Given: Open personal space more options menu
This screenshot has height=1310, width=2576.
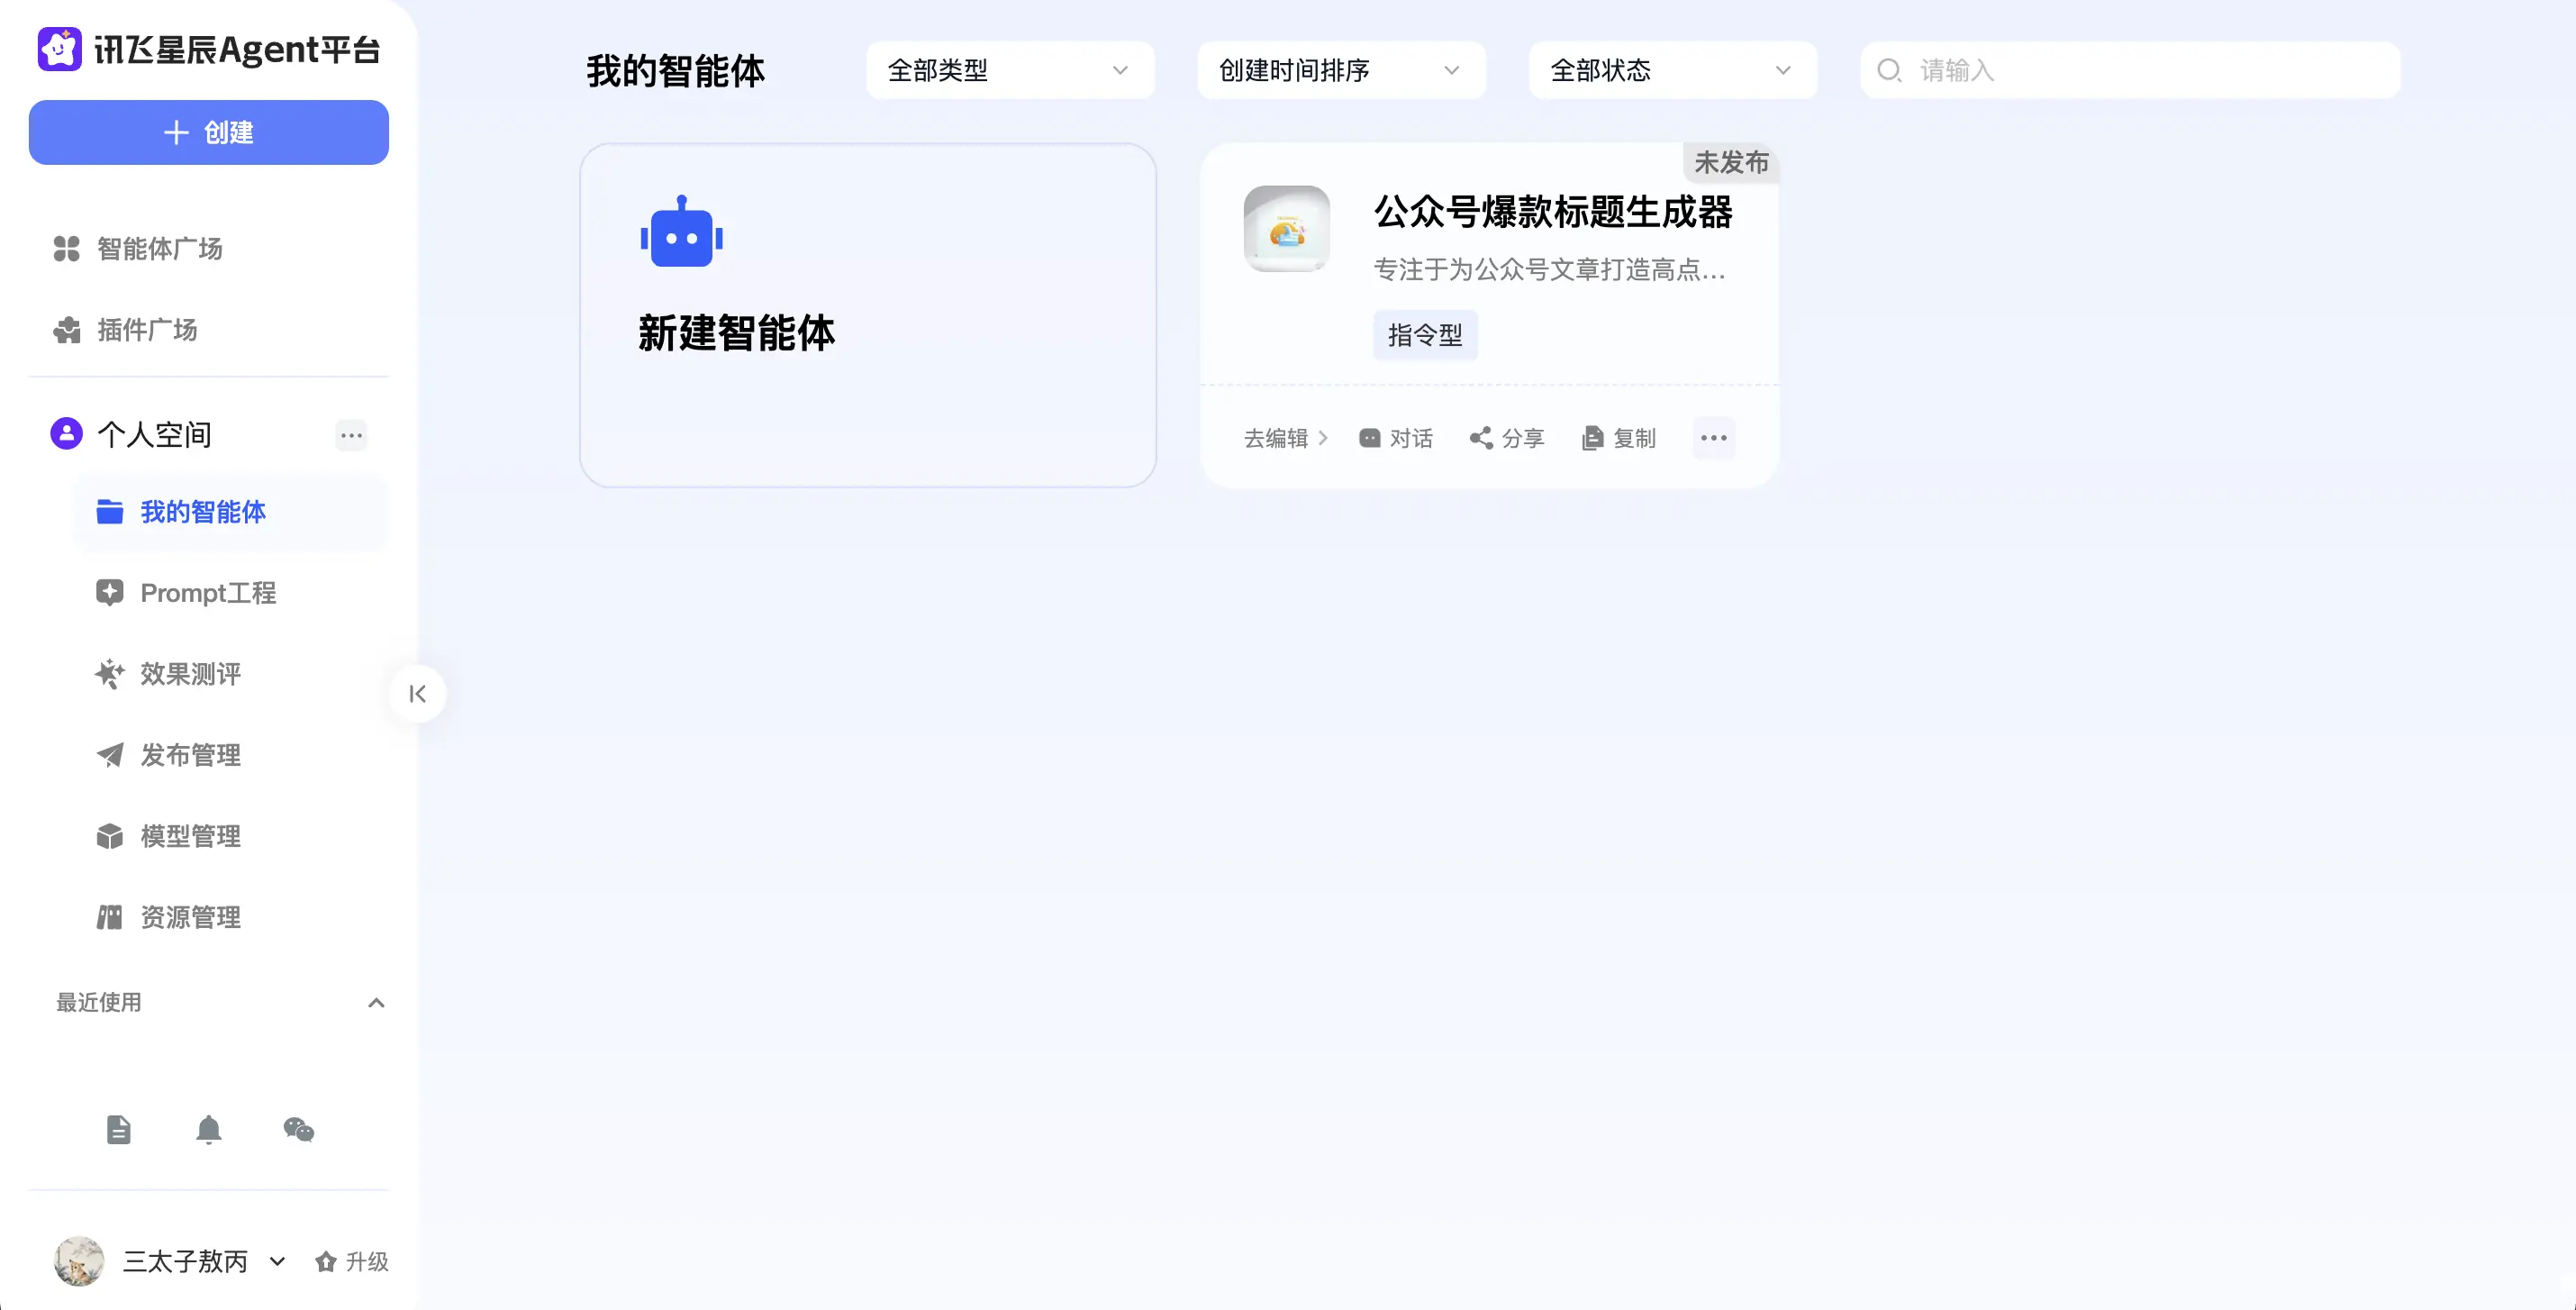Looking at the screenshot, I should (x=351, y=435).
